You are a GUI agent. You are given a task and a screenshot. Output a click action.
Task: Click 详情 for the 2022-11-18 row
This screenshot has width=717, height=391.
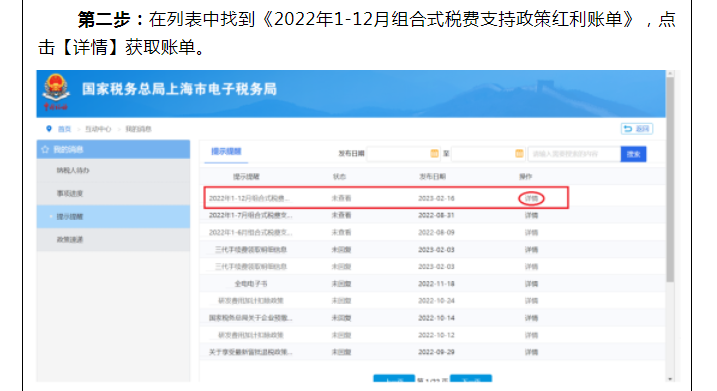531,284
